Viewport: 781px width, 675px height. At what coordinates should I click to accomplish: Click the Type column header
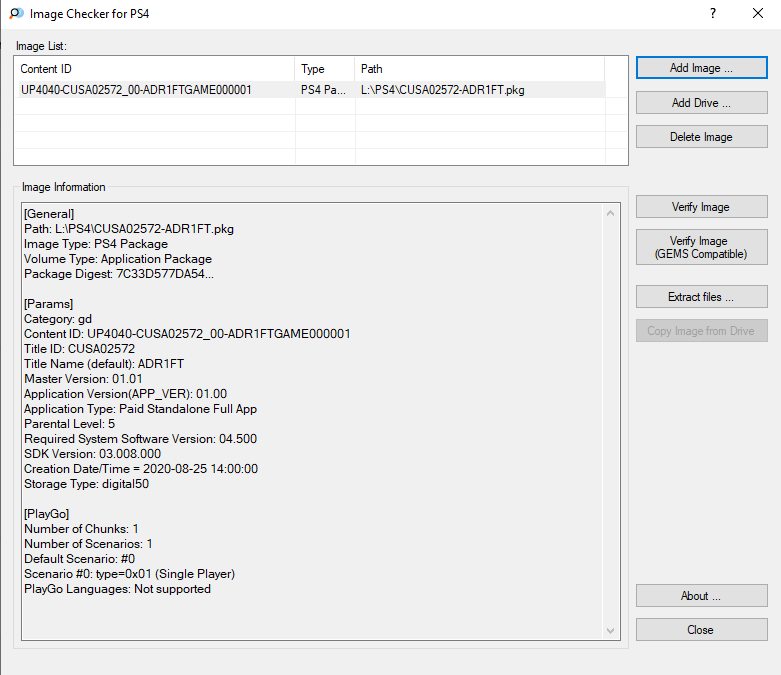(x=325, y=69)
